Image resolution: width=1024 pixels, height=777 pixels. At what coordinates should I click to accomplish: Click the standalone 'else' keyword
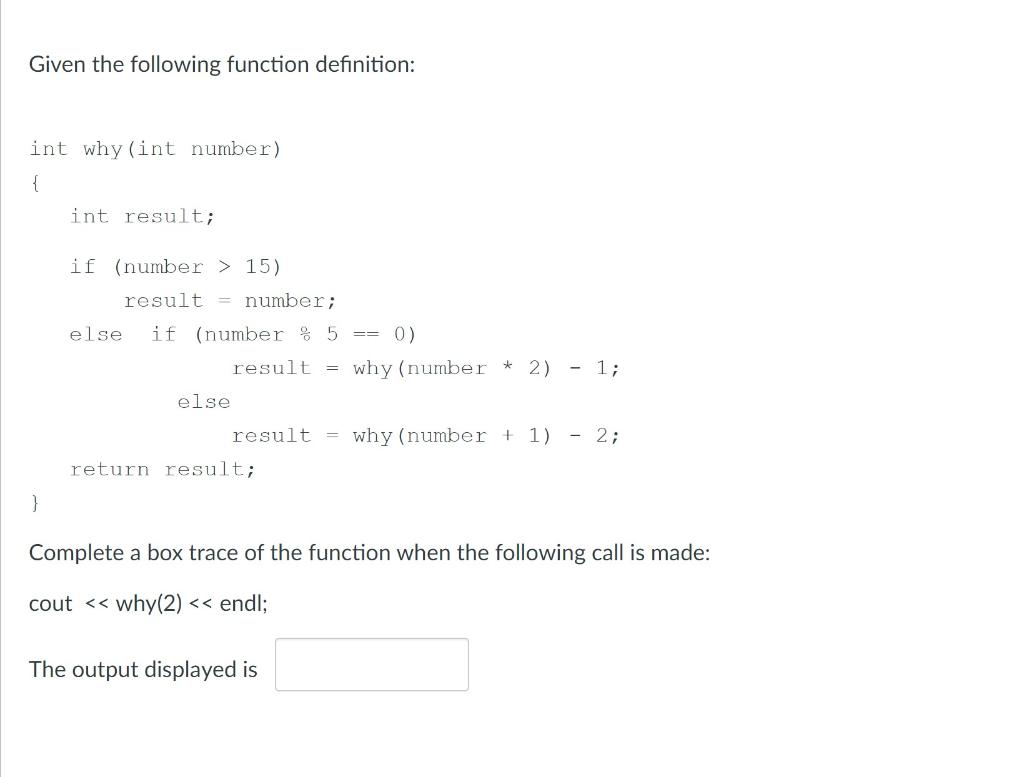pos(204,401)
